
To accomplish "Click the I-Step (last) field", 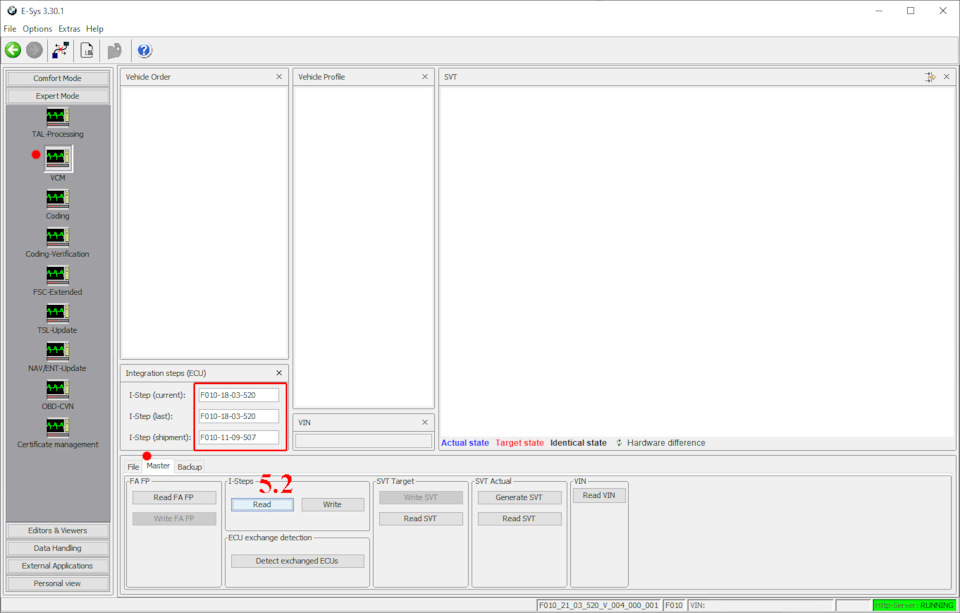I will pos(239,416).
